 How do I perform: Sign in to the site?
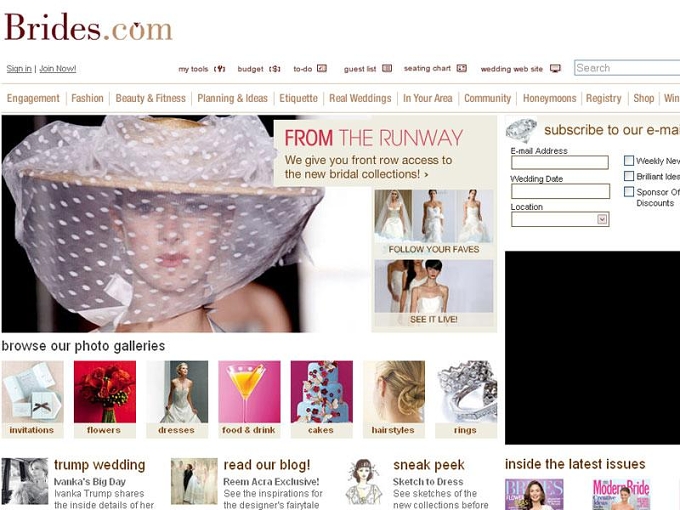[x=19, y=69]
